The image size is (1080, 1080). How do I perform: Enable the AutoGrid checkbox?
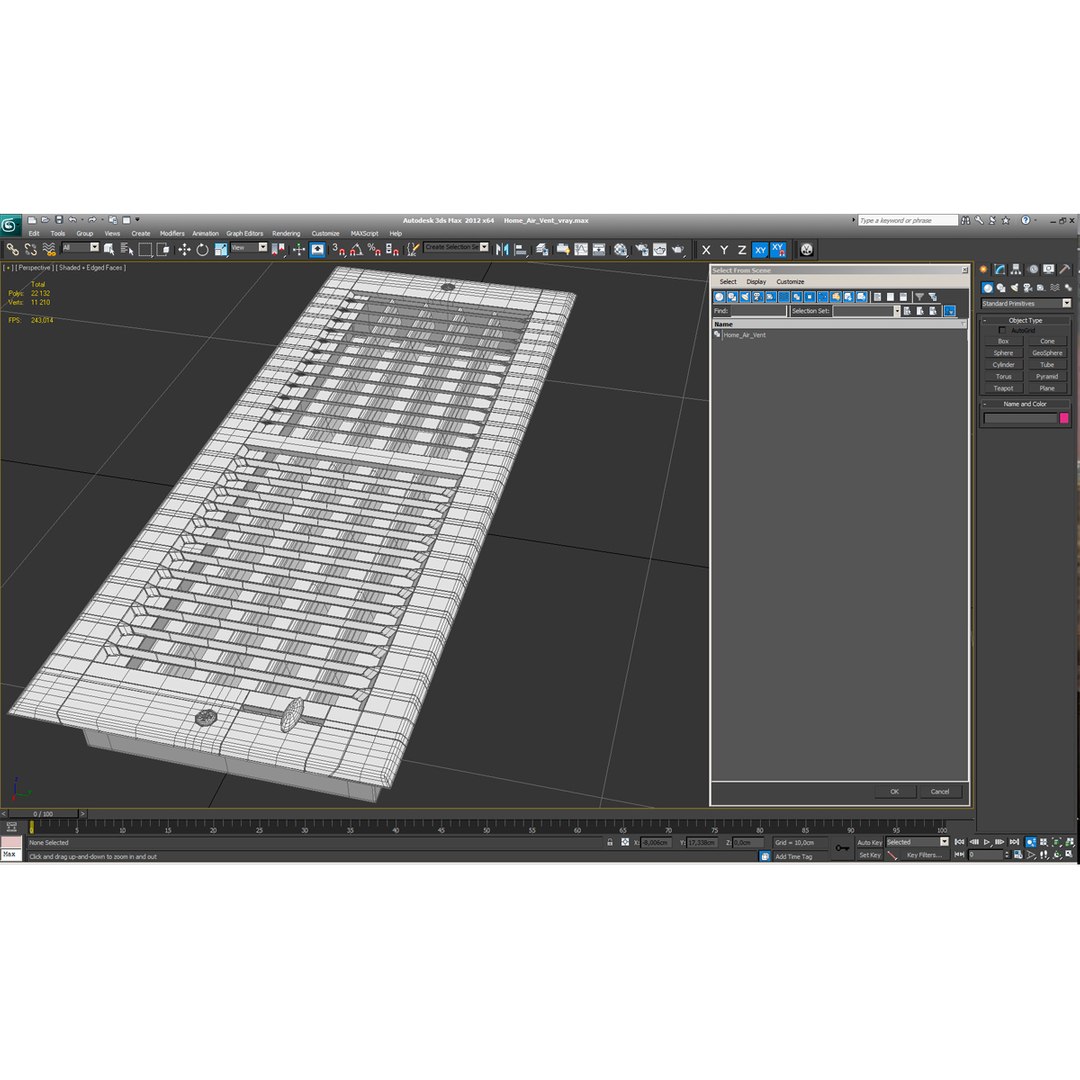click(x=1002, y=331)
